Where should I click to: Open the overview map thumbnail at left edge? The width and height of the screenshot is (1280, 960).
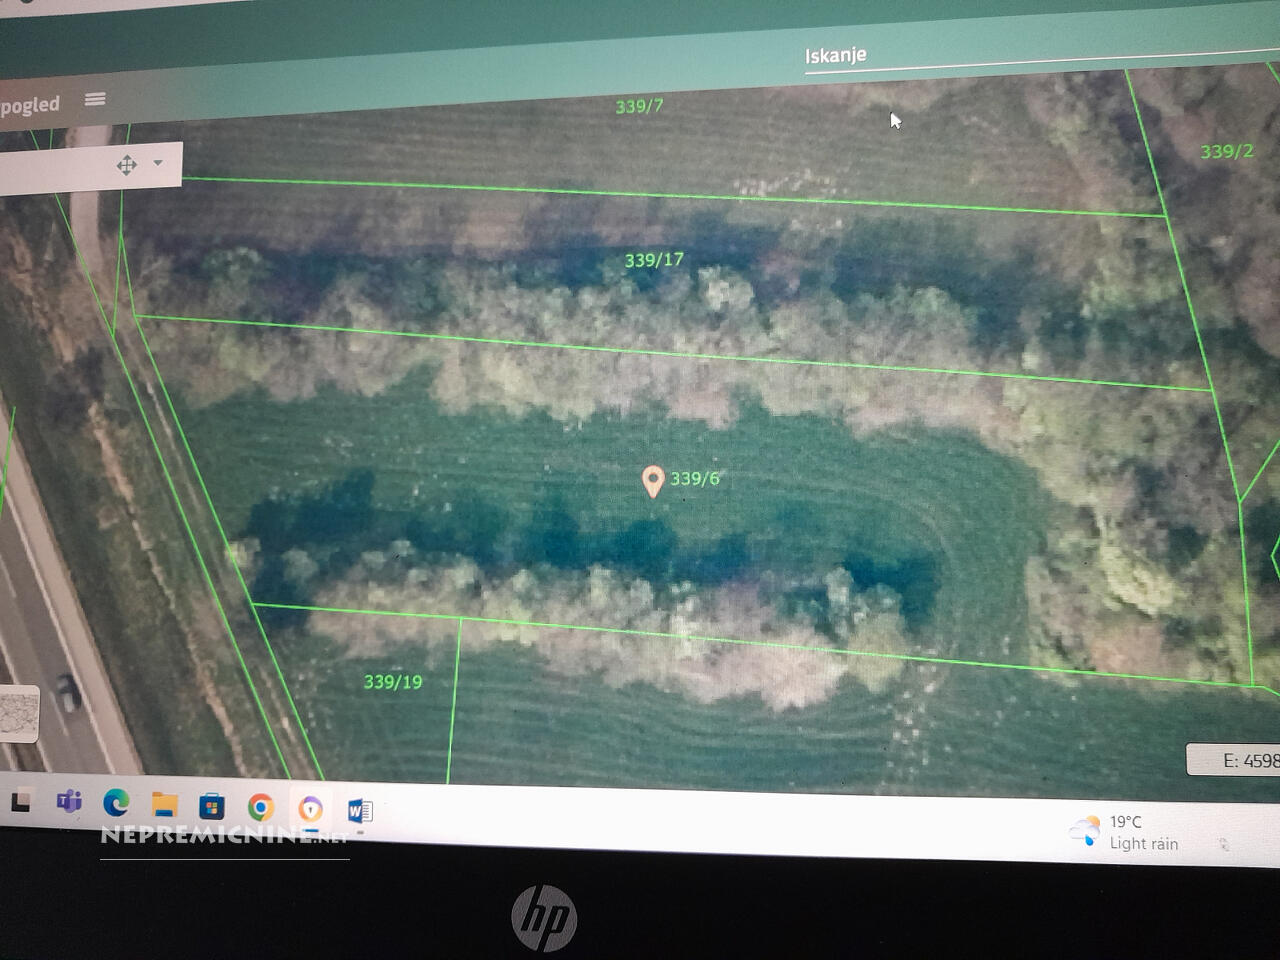coord(18,714)
